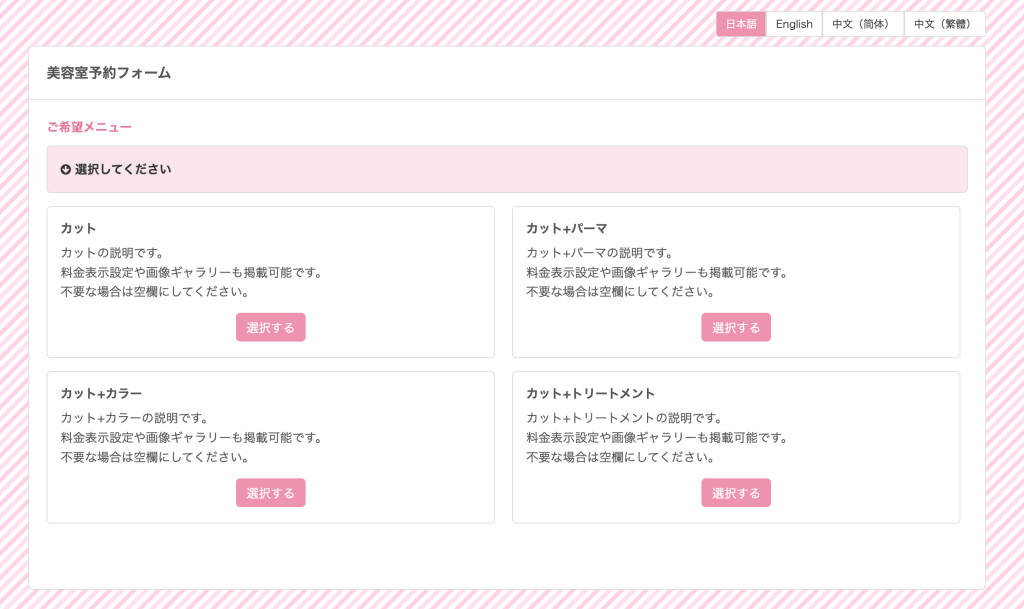Click the ご希望メニュー section label
The width and height of the screenshot is (1024, 609).
pyautogui.click(x=89, y=127)
